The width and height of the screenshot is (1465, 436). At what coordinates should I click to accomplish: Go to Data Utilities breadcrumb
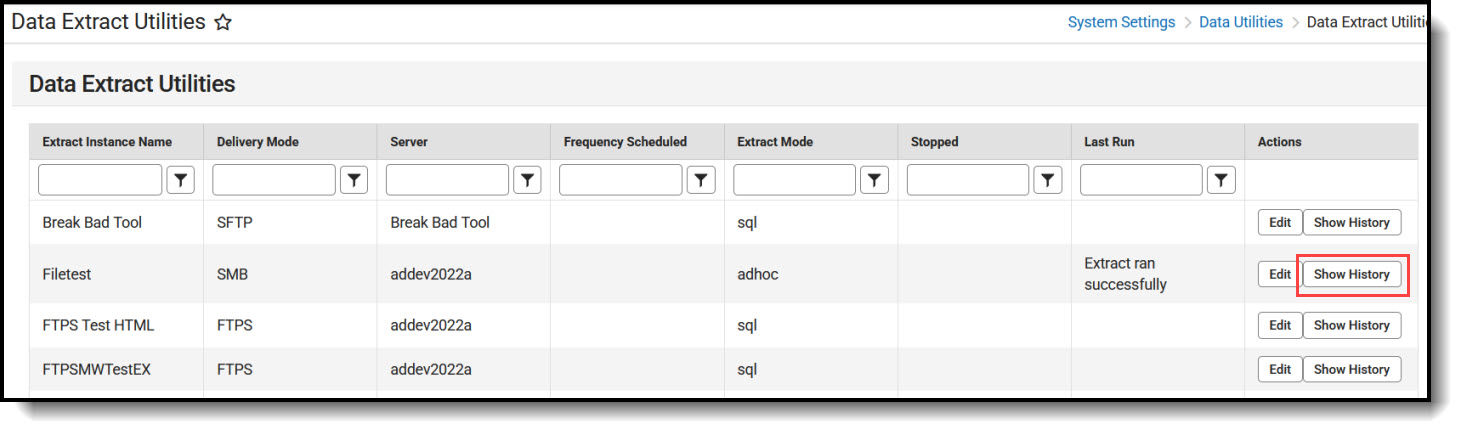(1240, 22)
